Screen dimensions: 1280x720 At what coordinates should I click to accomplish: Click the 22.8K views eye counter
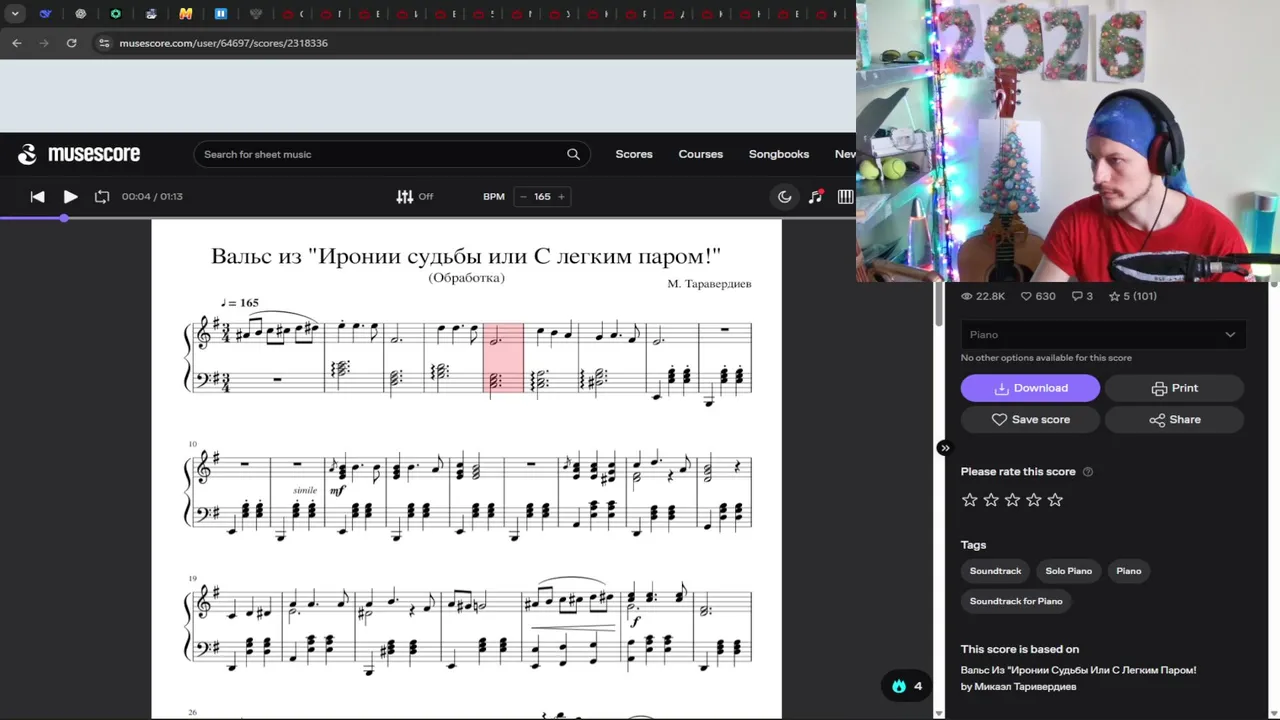(x=983, y=296)
